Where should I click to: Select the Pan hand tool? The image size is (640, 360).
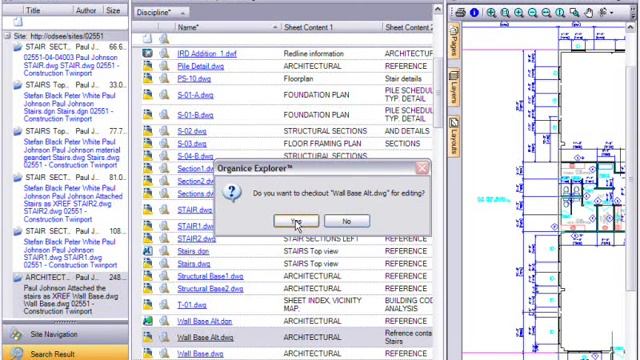[588, 13]
